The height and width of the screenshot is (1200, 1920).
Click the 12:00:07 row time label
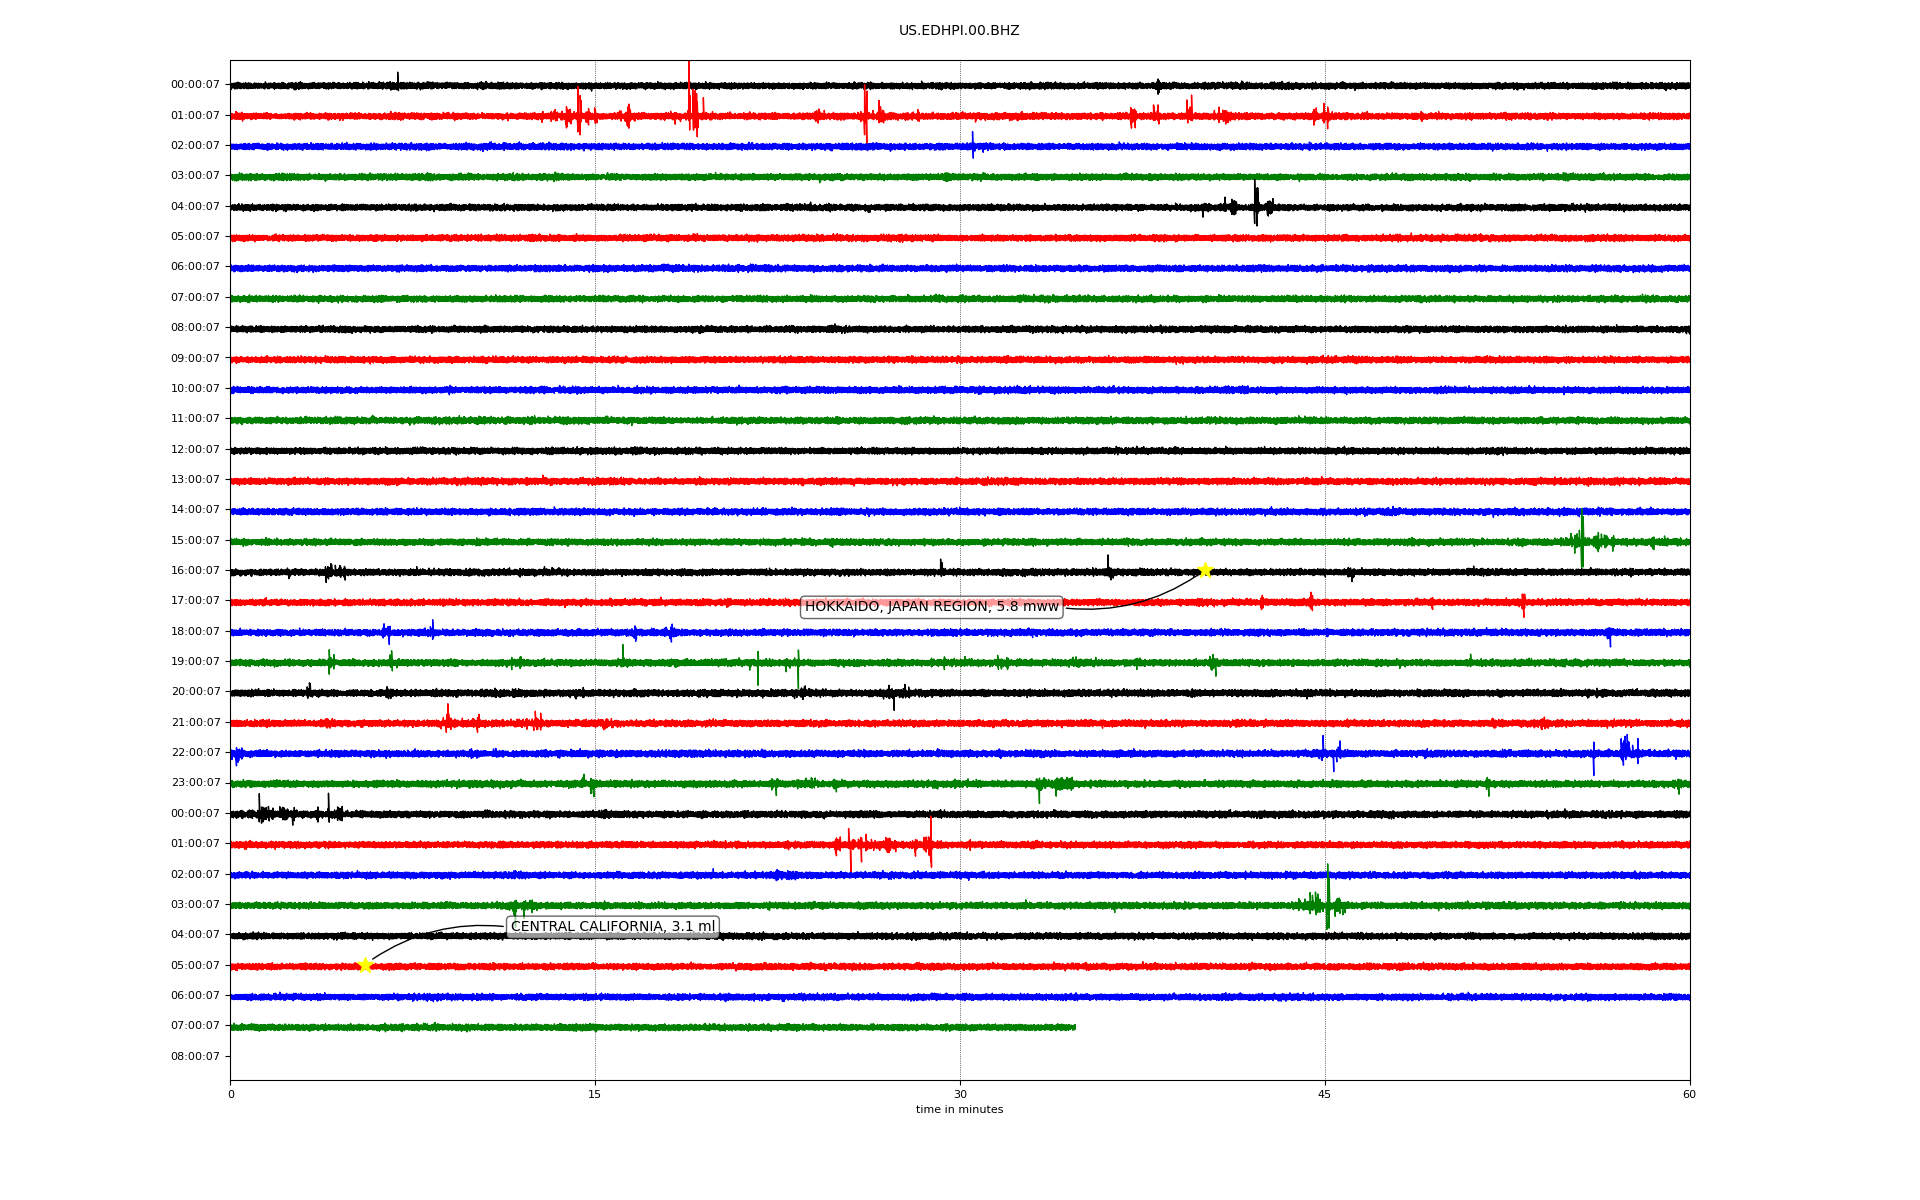195,450
